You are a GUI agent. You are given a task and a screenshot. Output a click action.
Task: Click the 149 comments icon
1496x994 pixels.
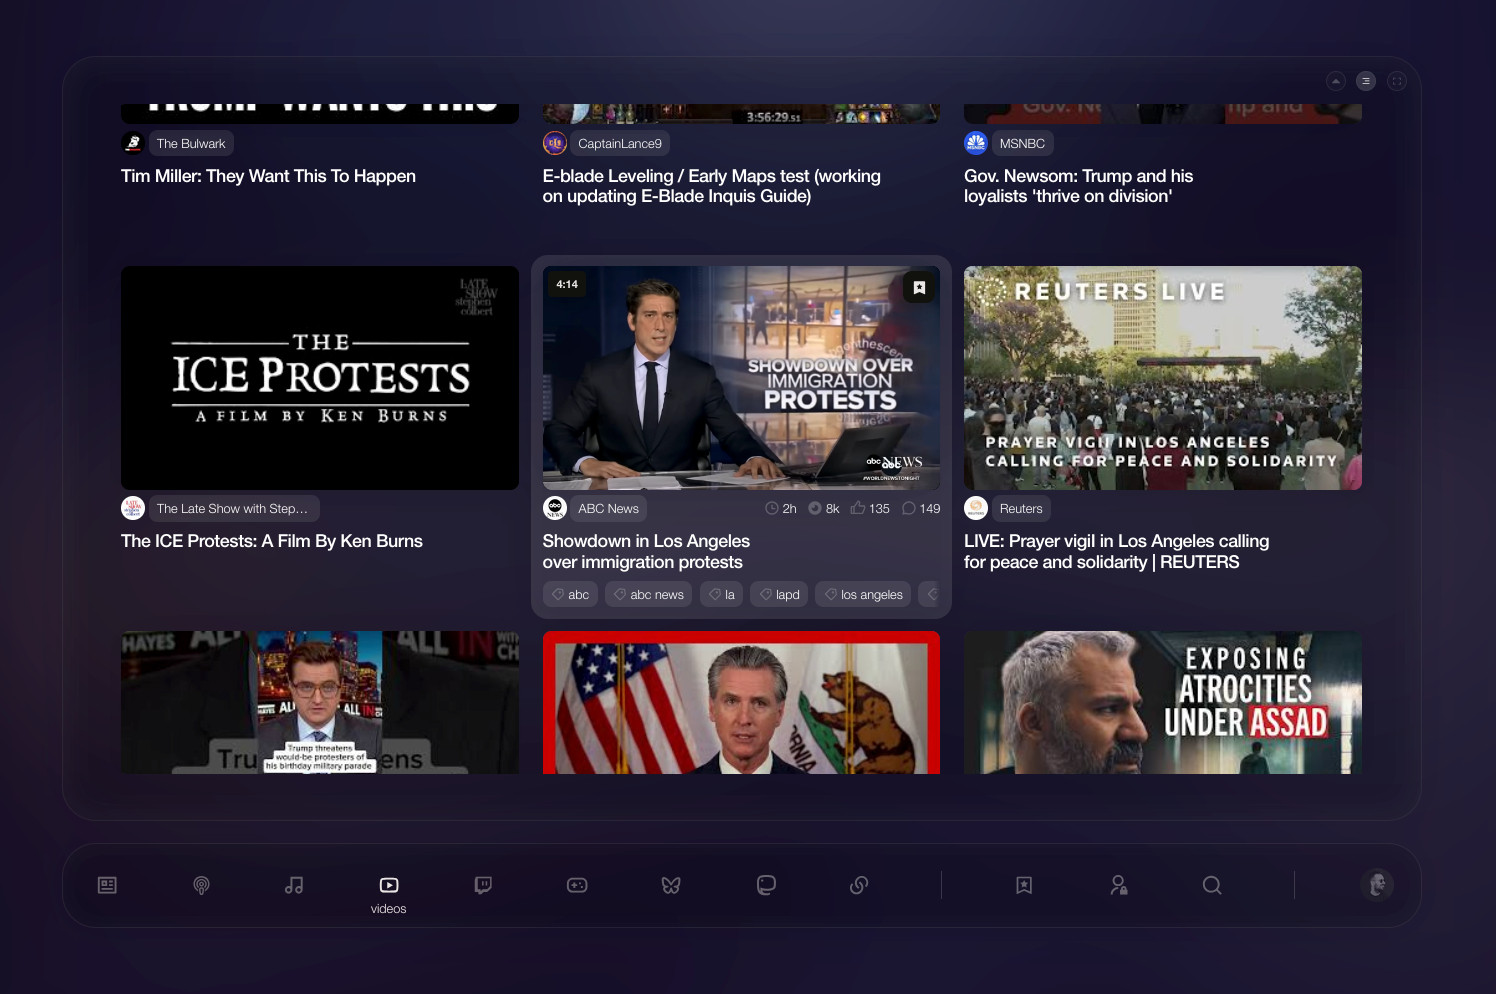[909, 508]
